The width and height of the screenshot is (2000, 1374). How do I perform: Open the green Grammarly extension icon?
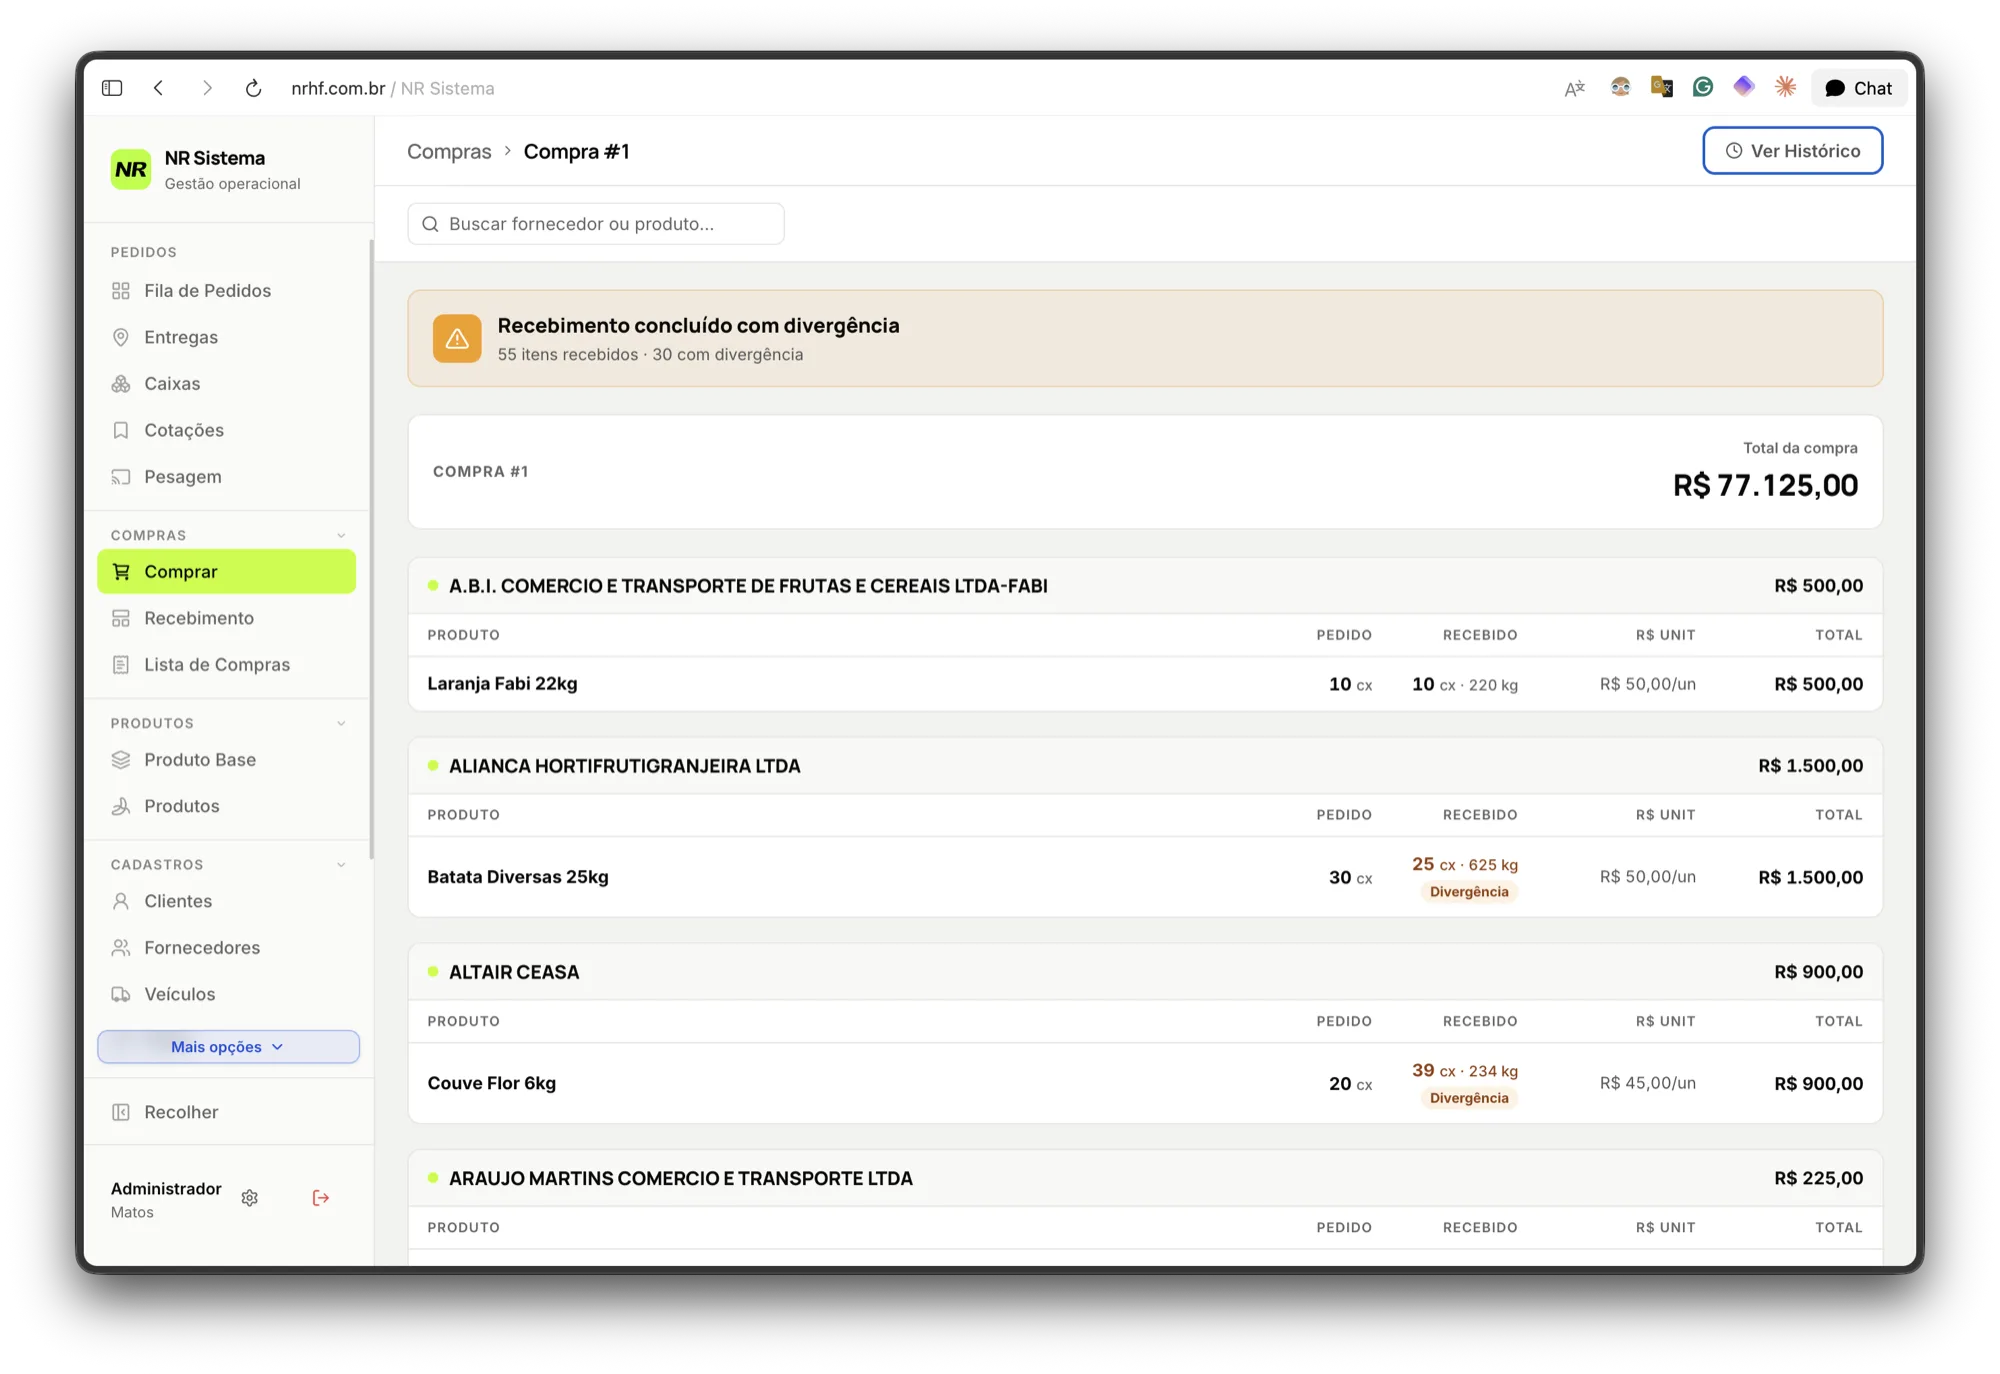pos(1703,87)
